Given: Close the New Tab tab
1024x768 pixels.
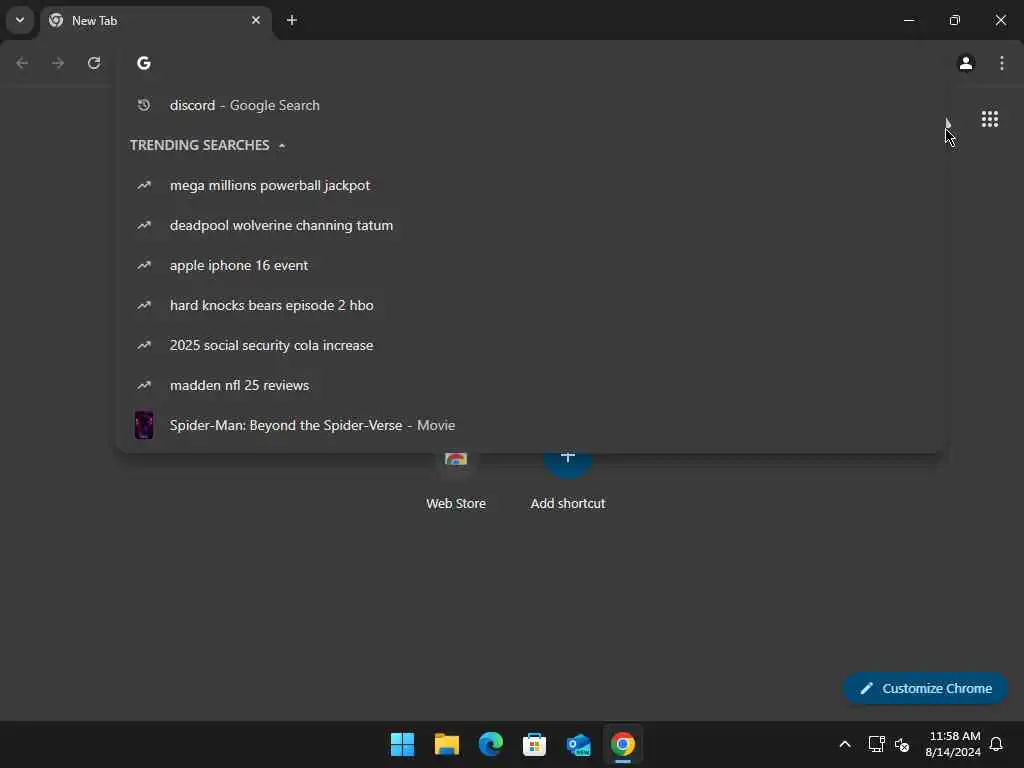Looking at the screenshot, I should [x=256, y=20].
